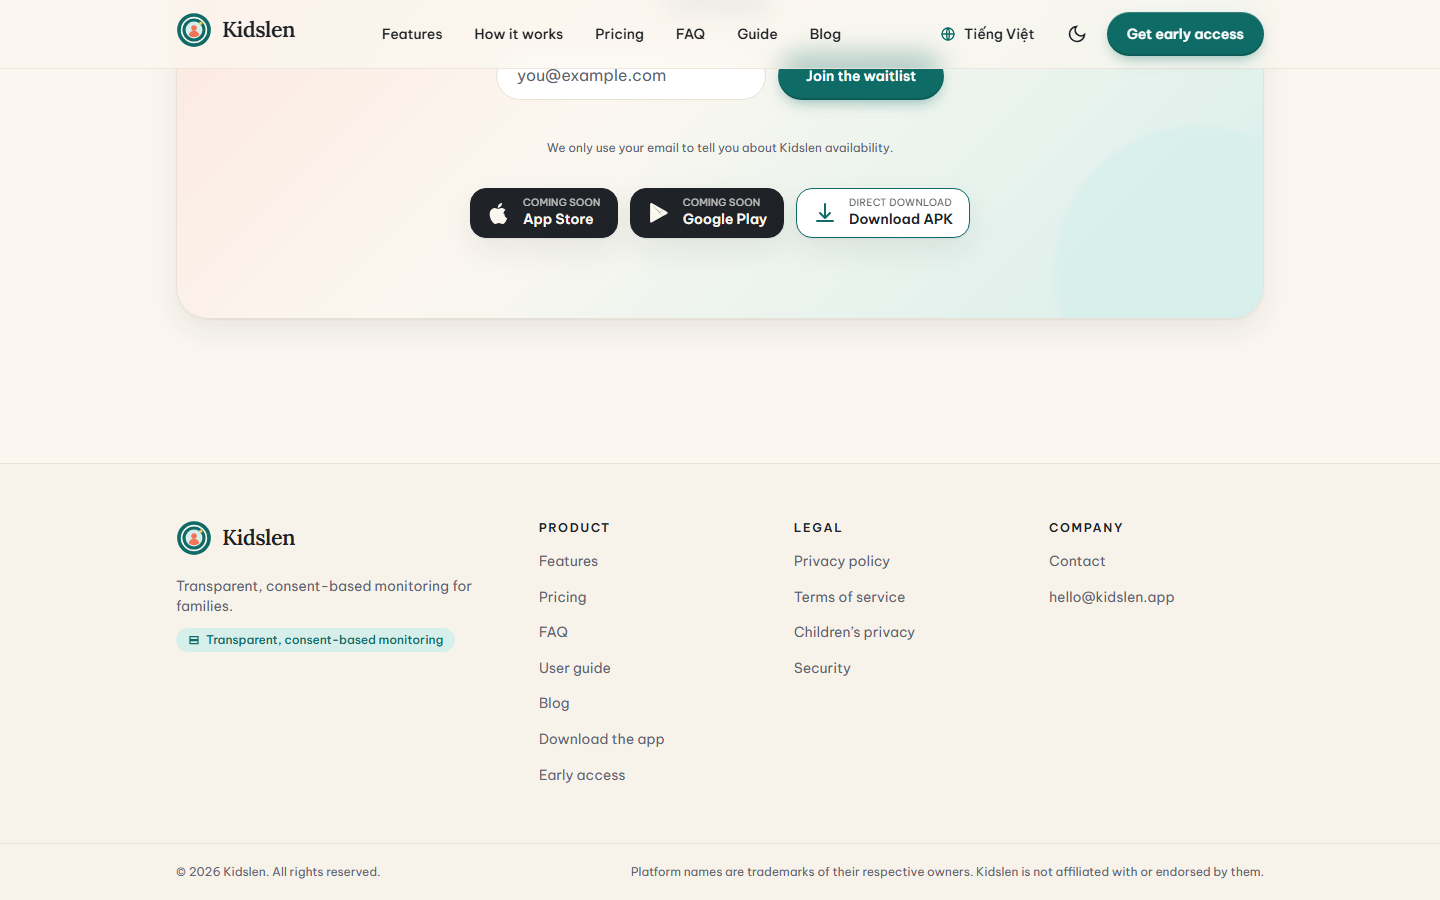This screenshot has width=1440, height=900.
Task: Open the User guide footer link
Action: coord(575,668)
